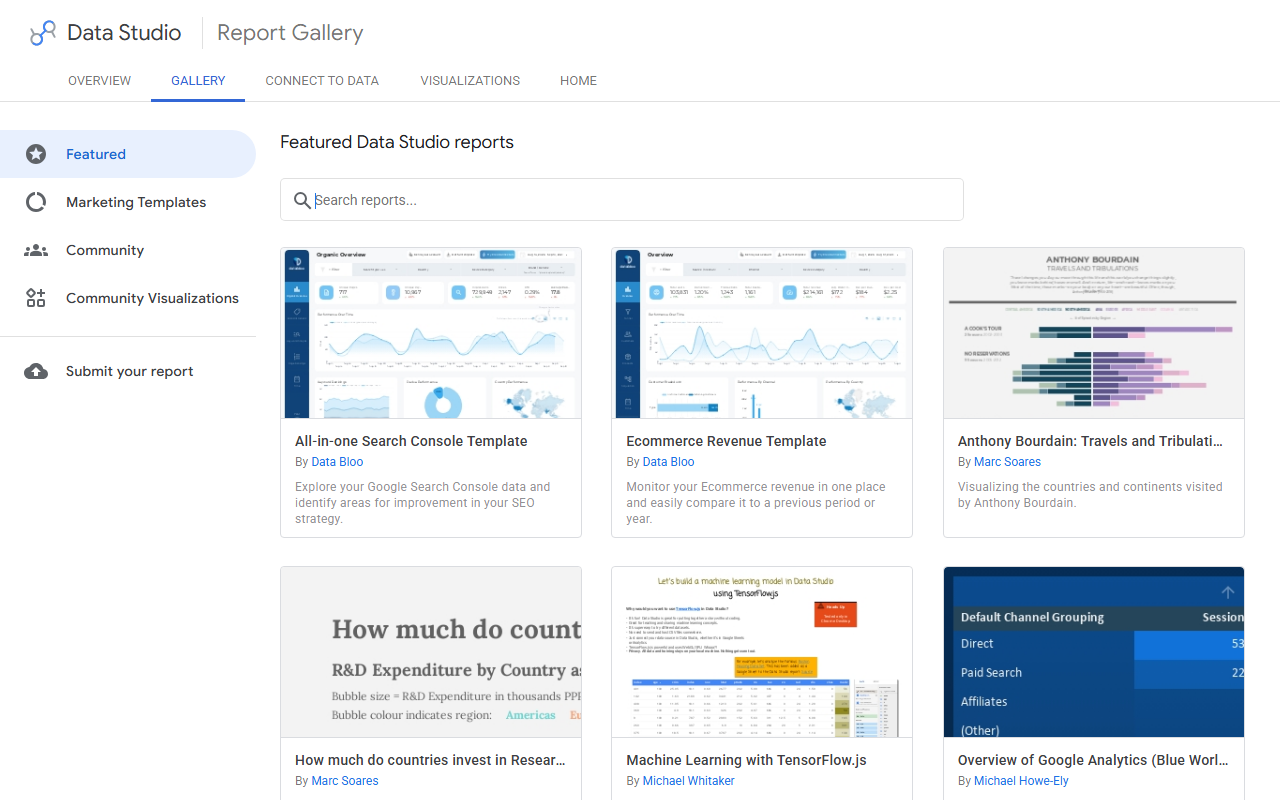The image size is (1280, 800).
Task: Click the Data Studio logo icon
Action: (42, 33)
